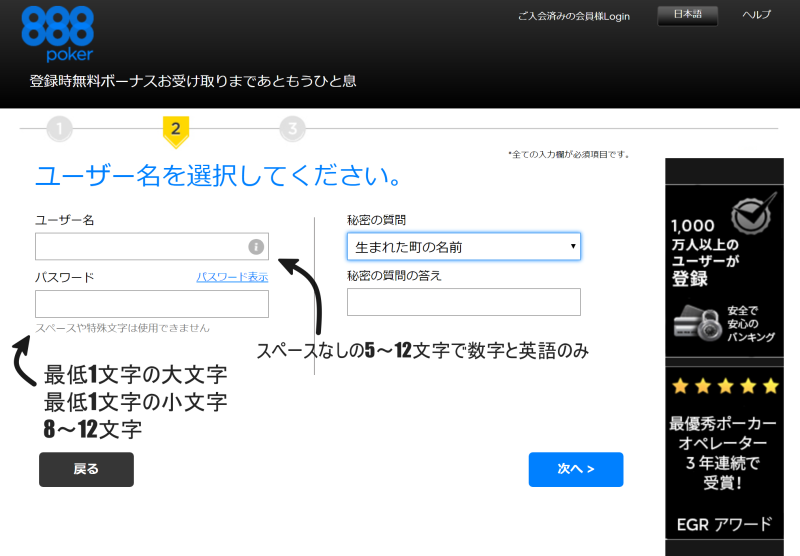Click the ご入会済みの会員様Login link
Viewport: 800px width, 556px height.
coord(573,16)
